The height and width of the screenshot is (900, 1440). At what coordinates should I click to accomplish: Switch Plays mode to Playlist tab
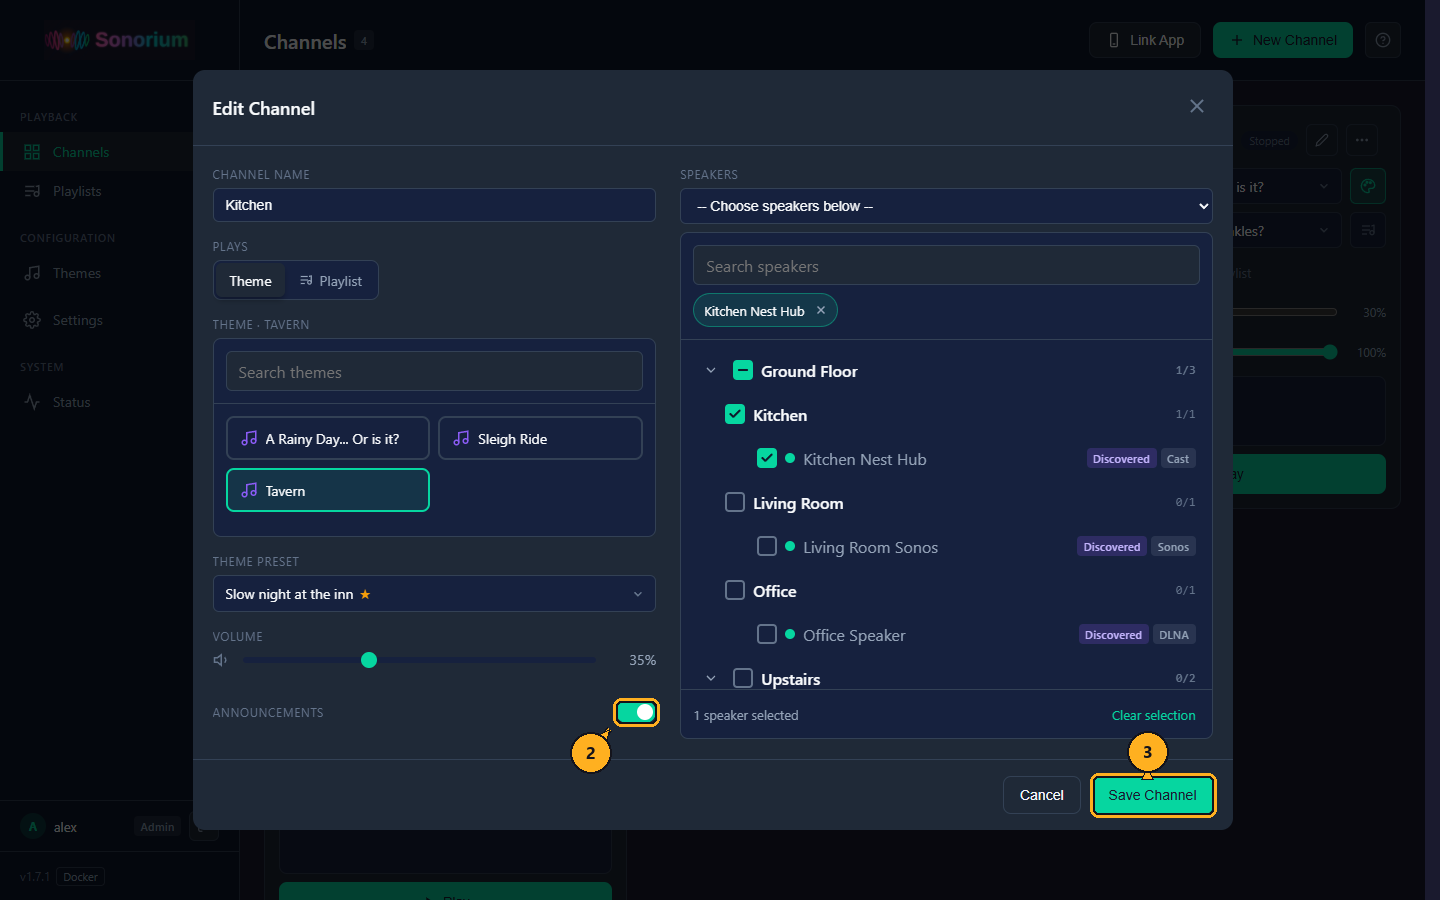coord(331,281)
